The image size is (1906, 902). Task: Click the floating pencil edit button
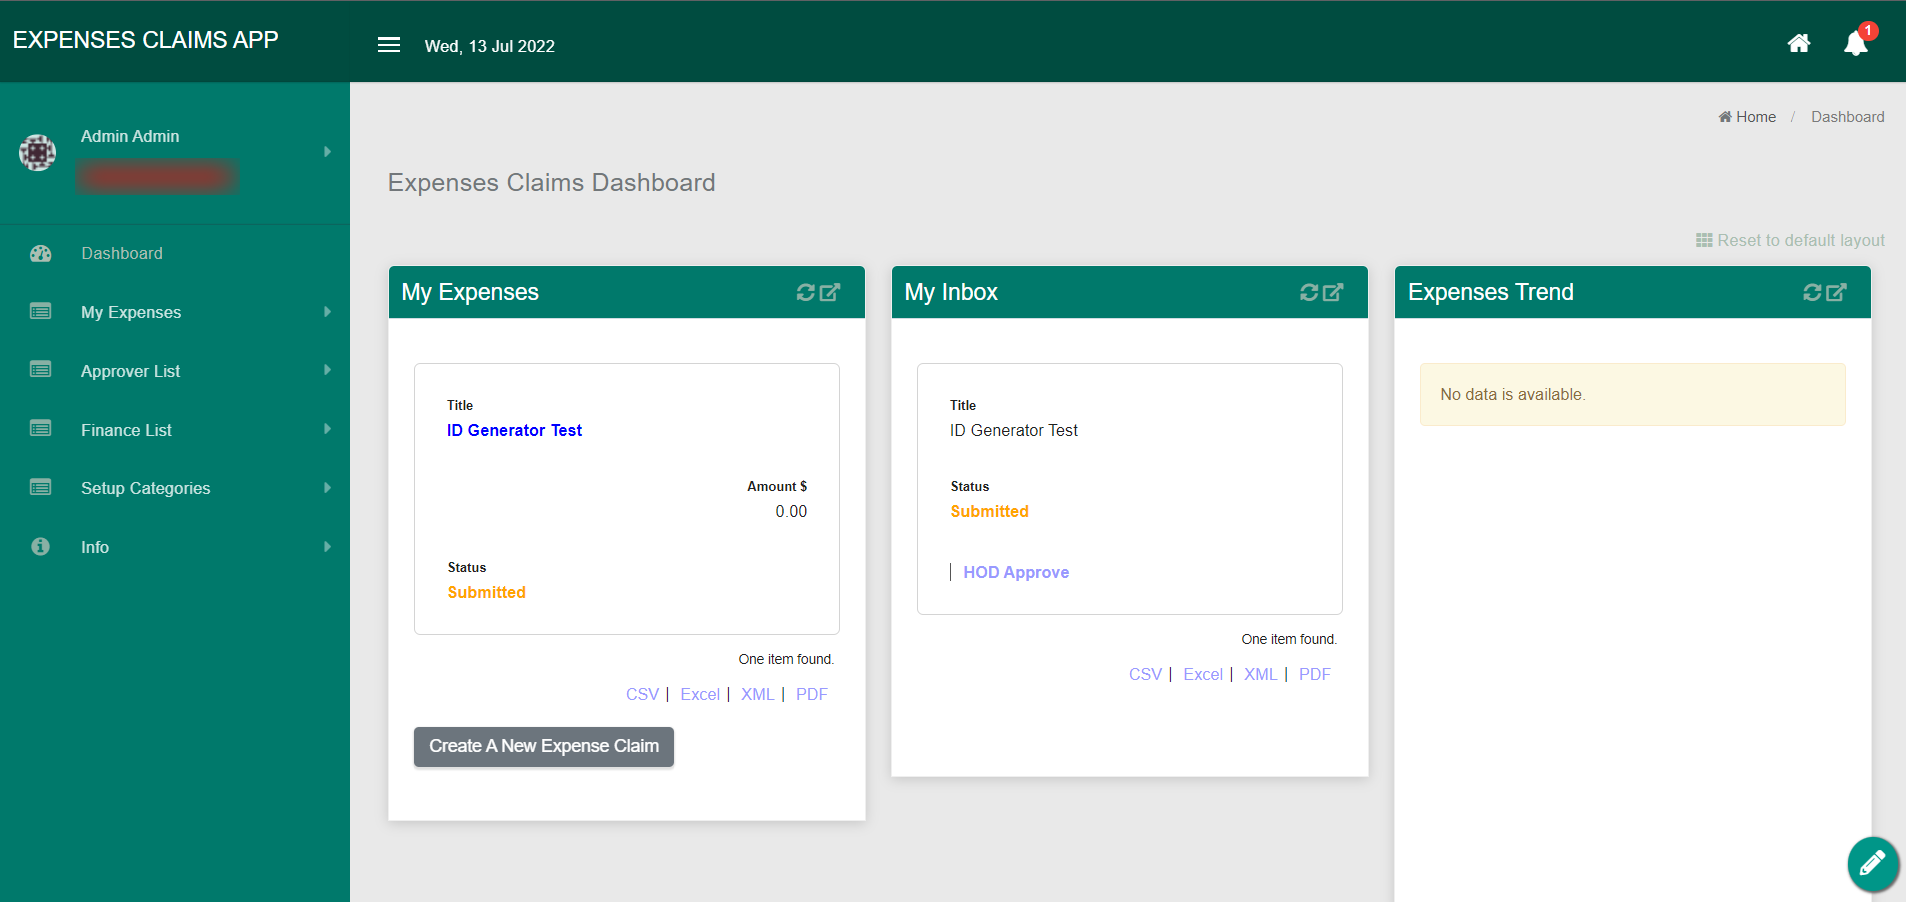pyautogui.click(x=1872, y=863)
